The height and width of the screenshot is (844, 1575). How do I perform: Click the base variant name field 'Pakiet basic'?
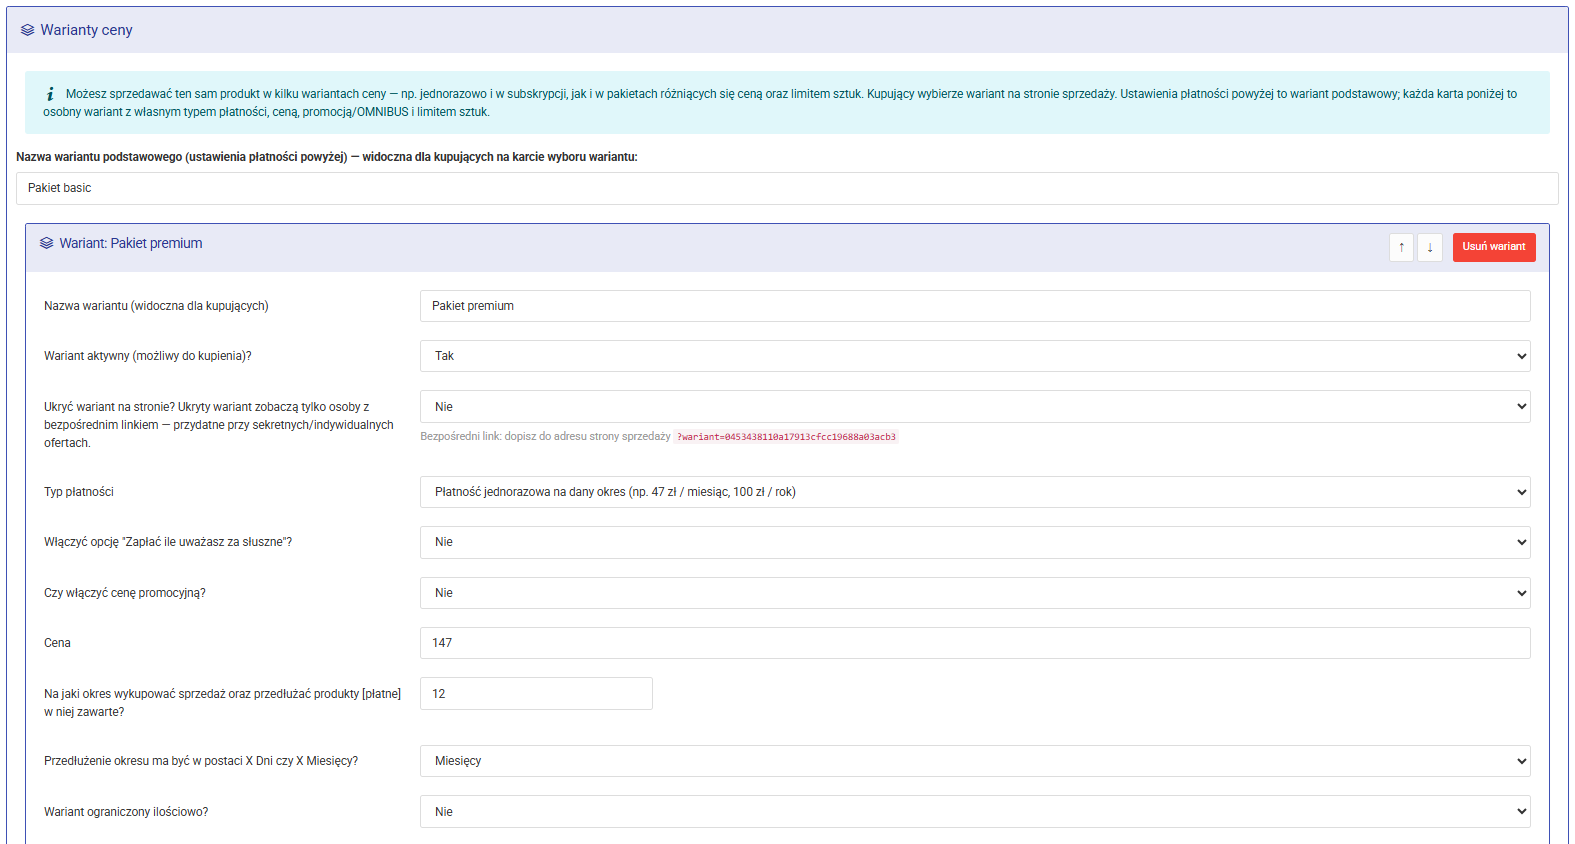[787, 188]
